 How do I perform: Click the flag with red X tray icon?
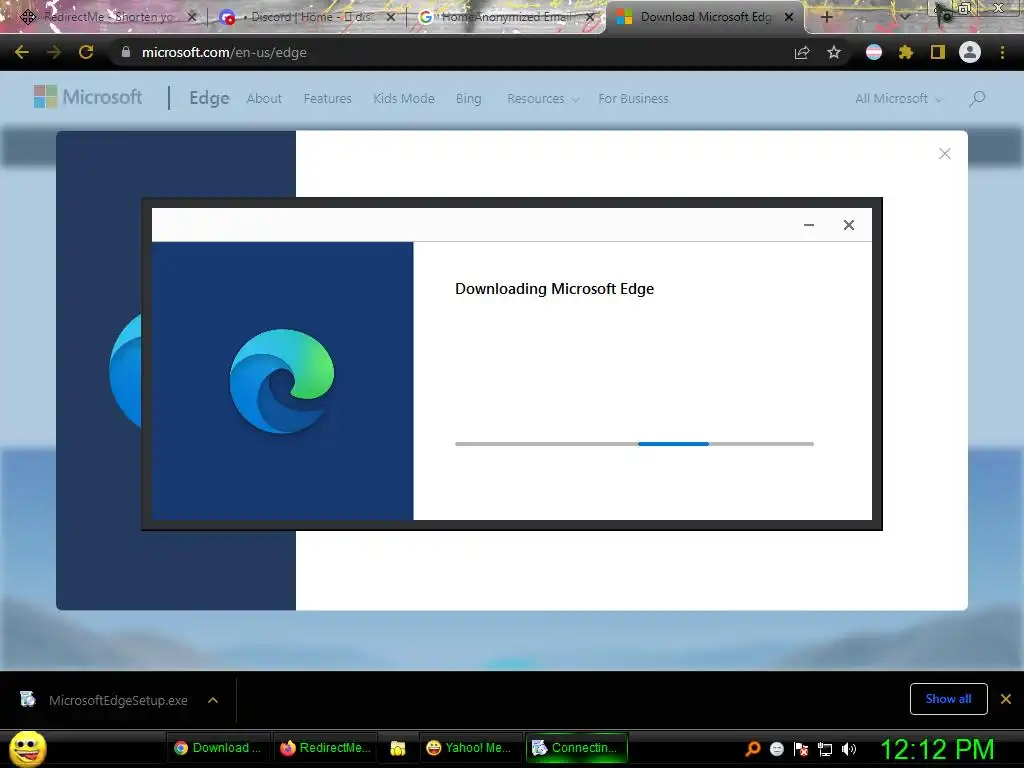pos(801,749)
